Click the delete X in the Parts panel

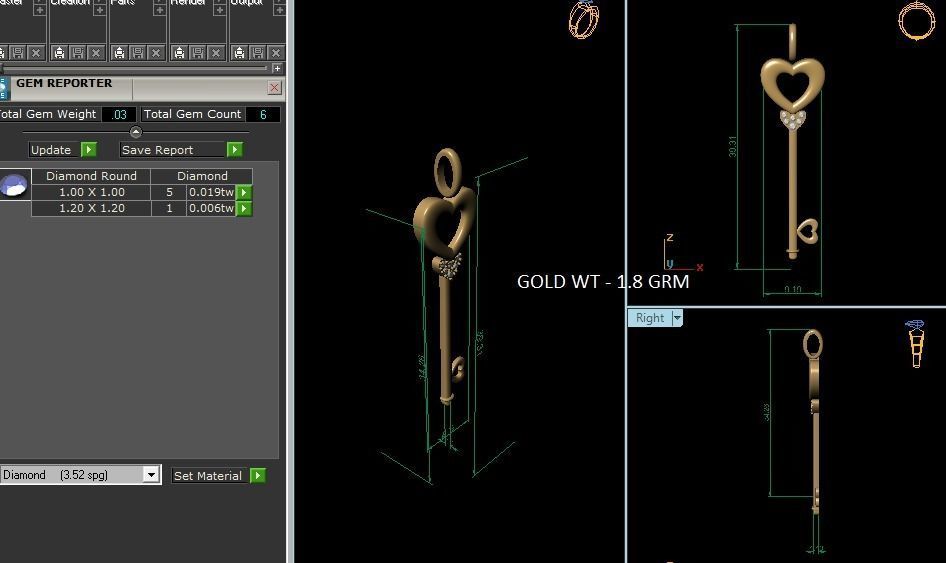(156, 53)
